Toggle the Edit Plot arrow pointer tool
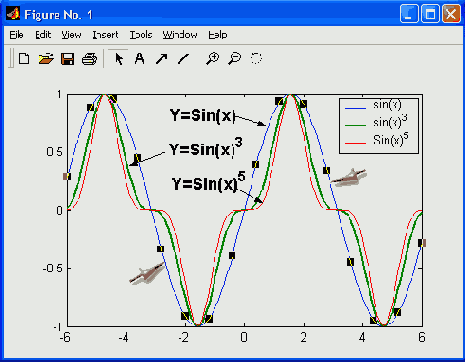 coord(118,59)
